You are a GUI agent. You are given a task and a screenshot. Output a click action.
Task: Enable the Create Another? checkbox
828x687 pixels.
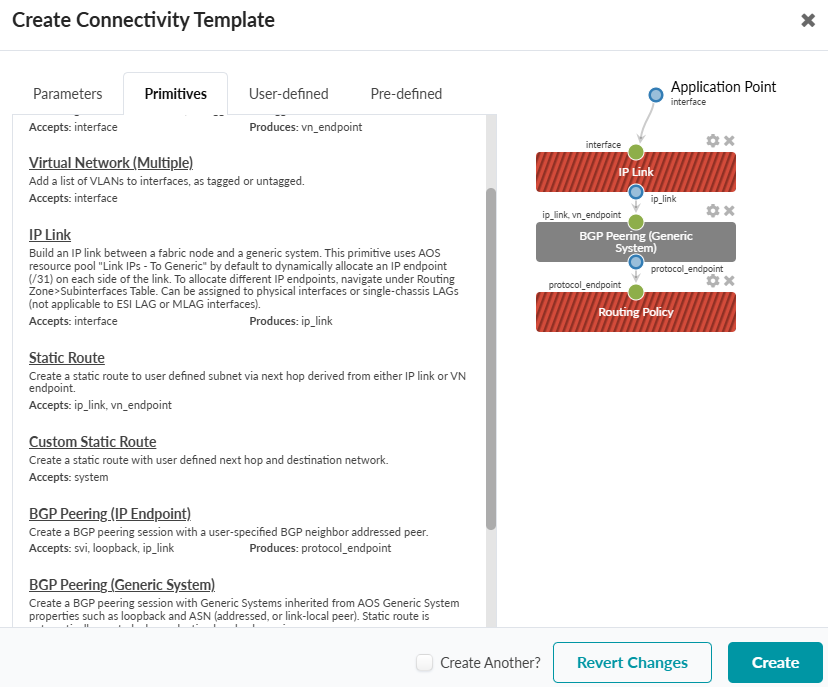click(425, 662)
